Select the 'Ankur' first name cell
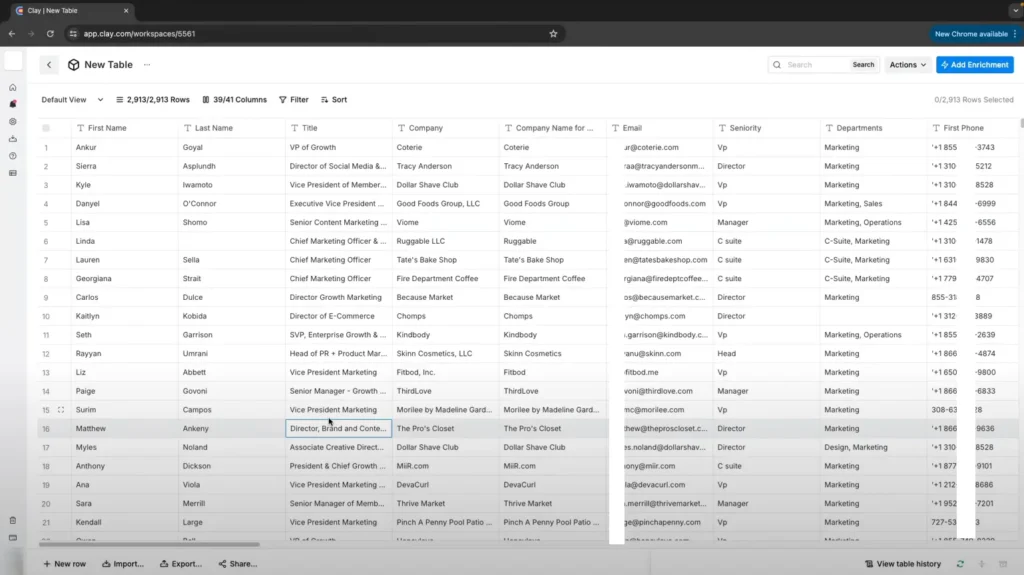The image size is (1024, 575). [x=125, y=148]
